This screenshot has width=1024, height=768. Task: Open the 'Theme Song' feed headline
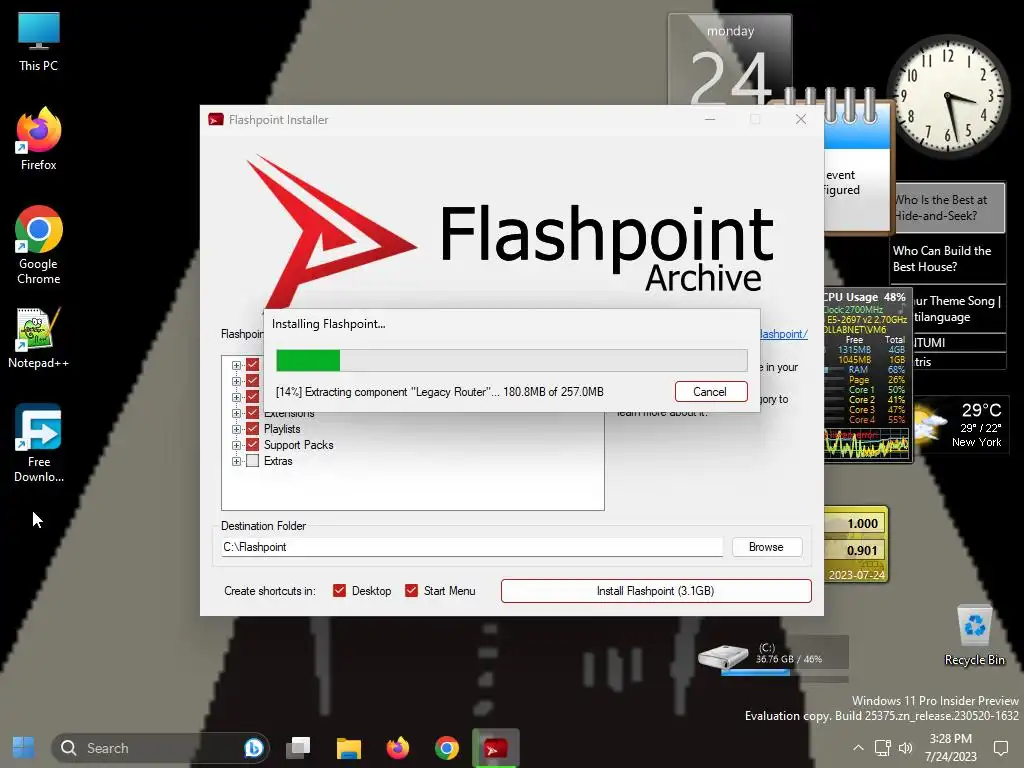point(957,309)
